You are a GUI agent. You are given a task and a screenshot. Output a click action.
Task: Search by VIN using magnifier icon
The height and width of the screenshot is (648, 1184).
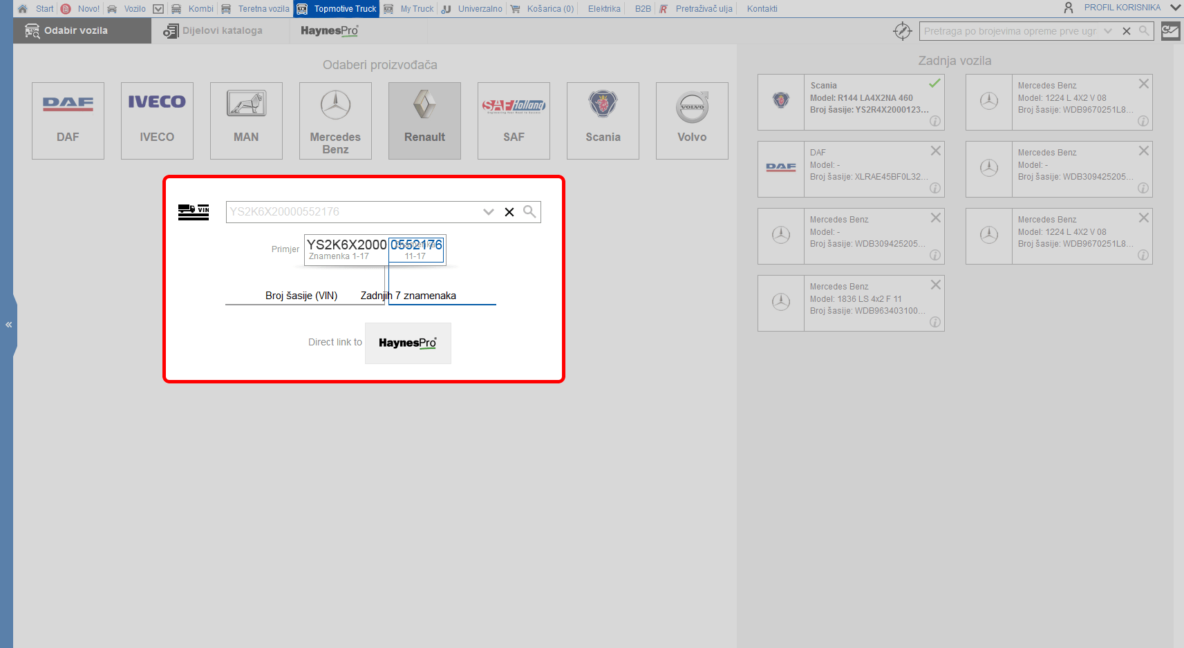(x=529, y=211)
